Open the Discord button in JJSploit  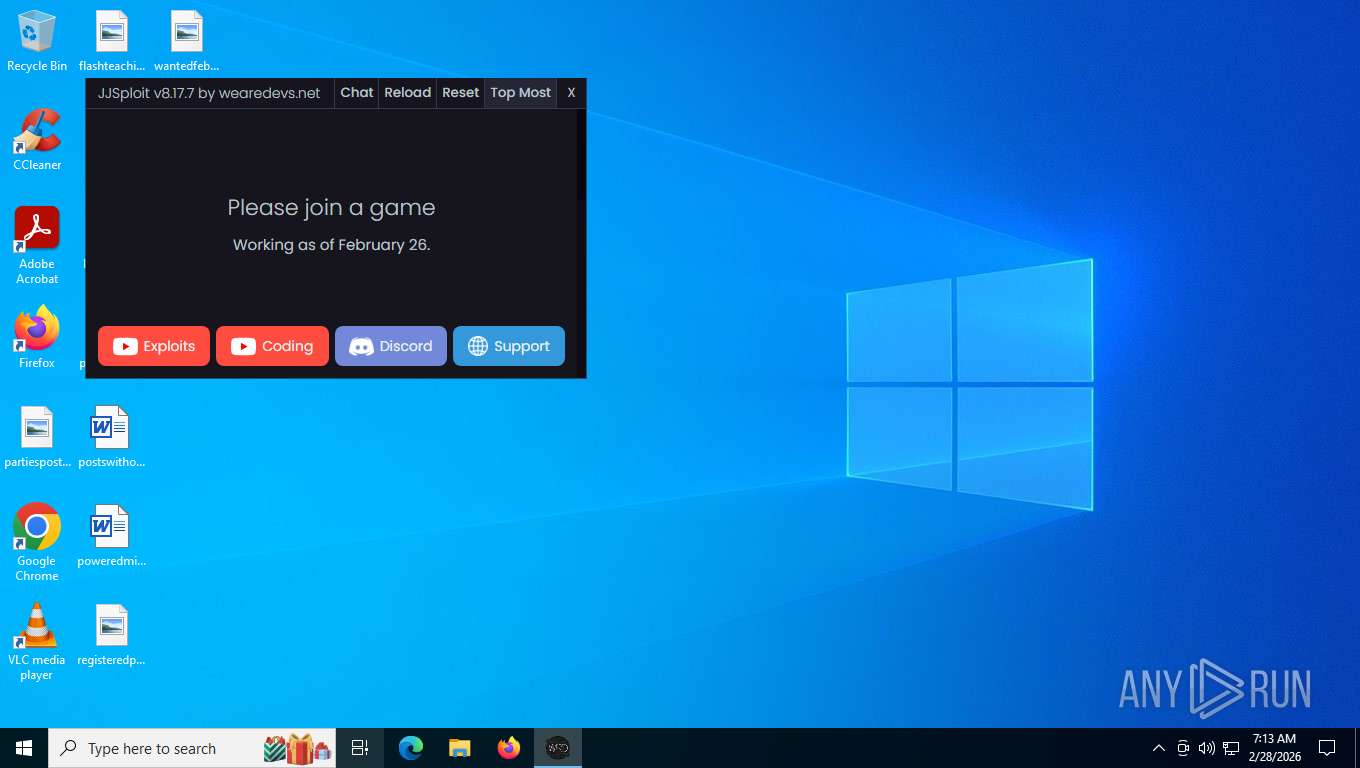tap(391, 346)
